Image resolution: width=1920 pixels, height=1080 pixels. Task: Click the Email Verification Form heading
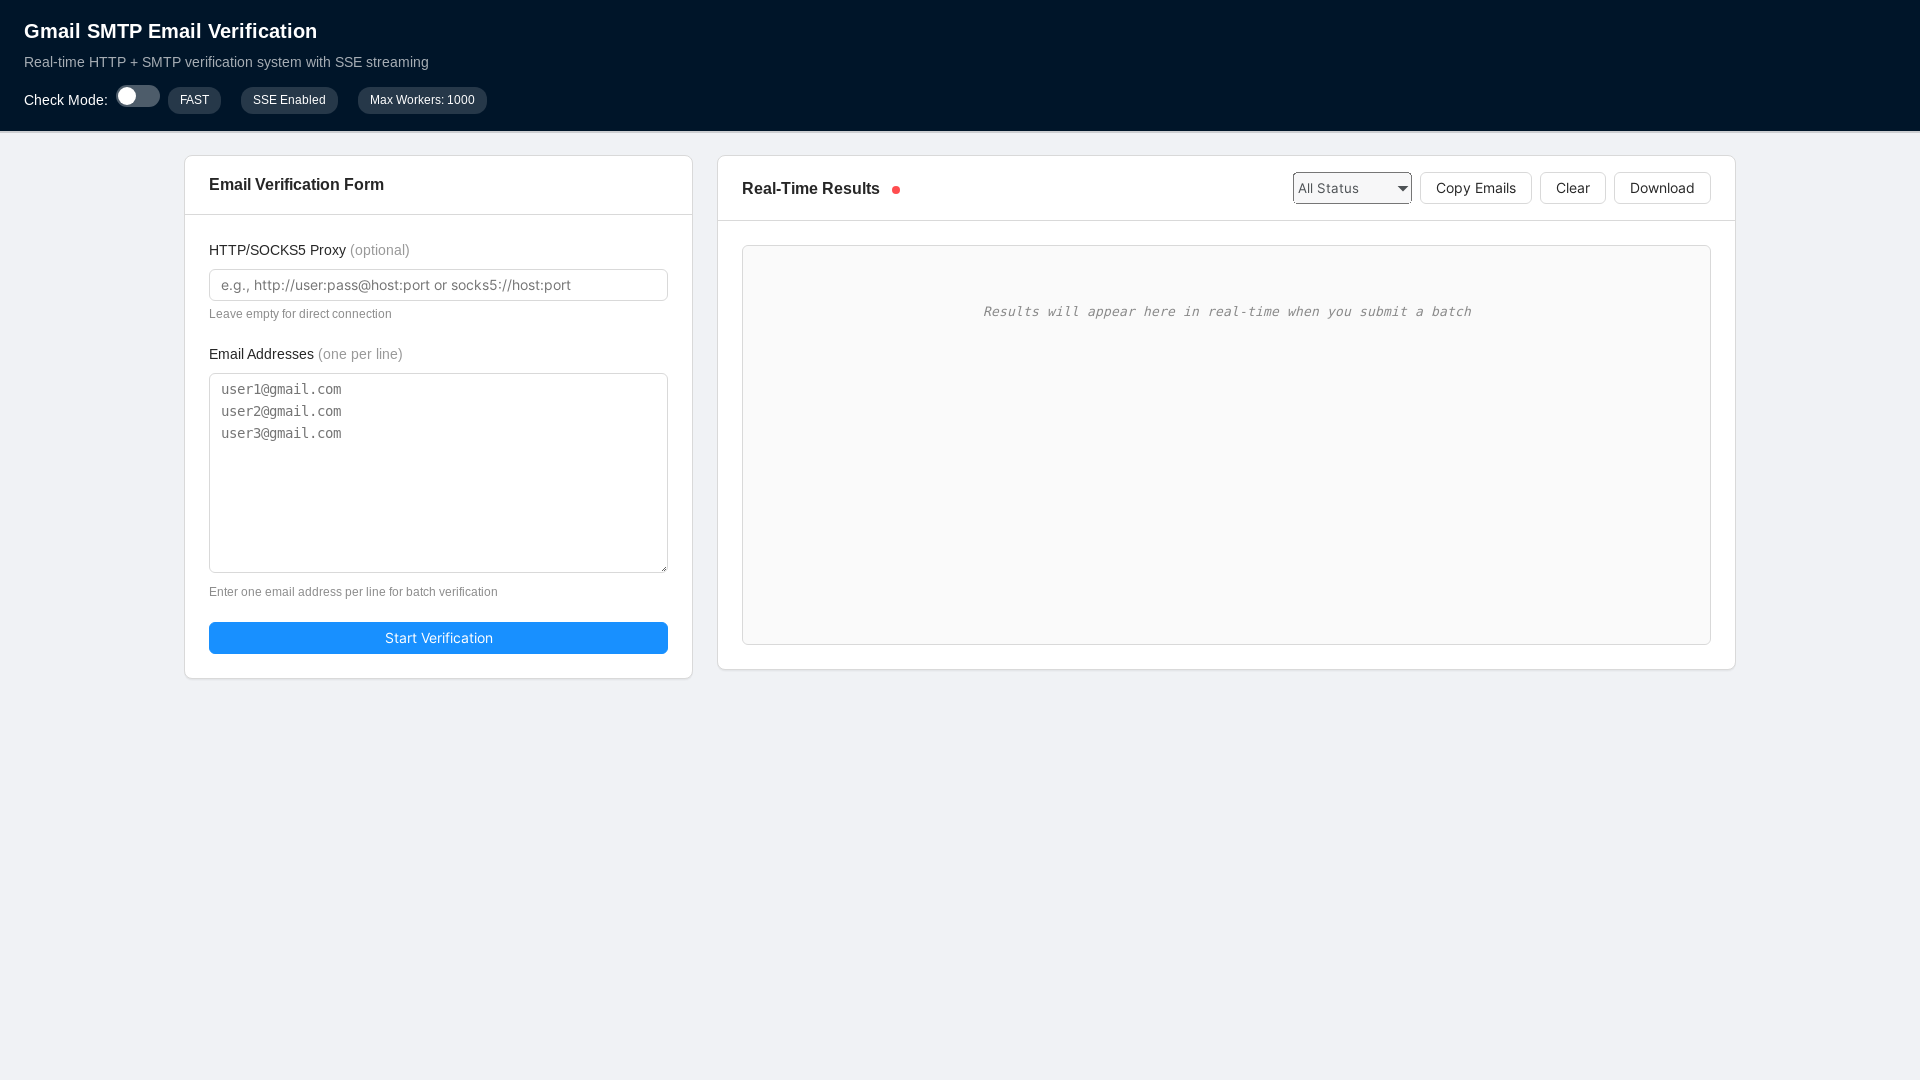[x=296, y=185]
